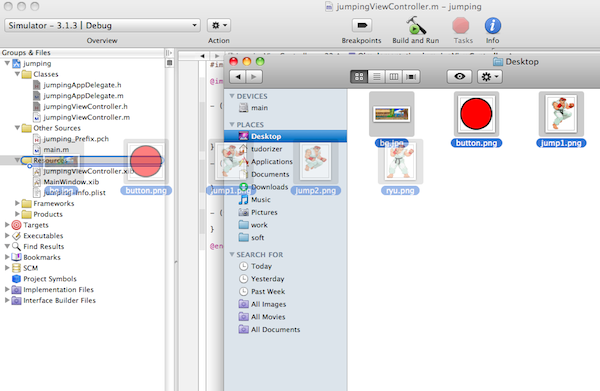Click the Breakpoints toolbar icon
Image resolution: width=600 pixels, height=391 pixels.
pos(362,26)
